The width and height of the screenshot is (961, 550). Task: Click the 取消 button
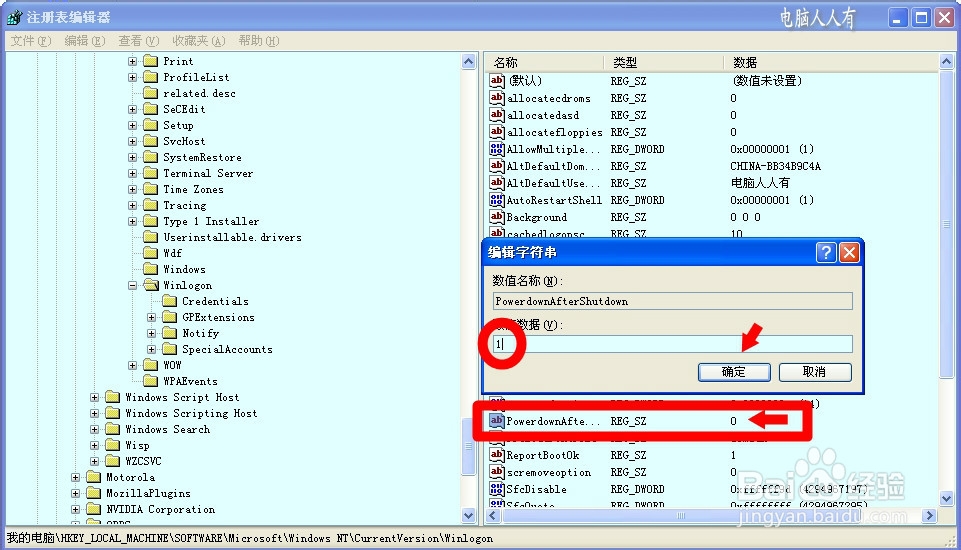click(x=815, y=372)
